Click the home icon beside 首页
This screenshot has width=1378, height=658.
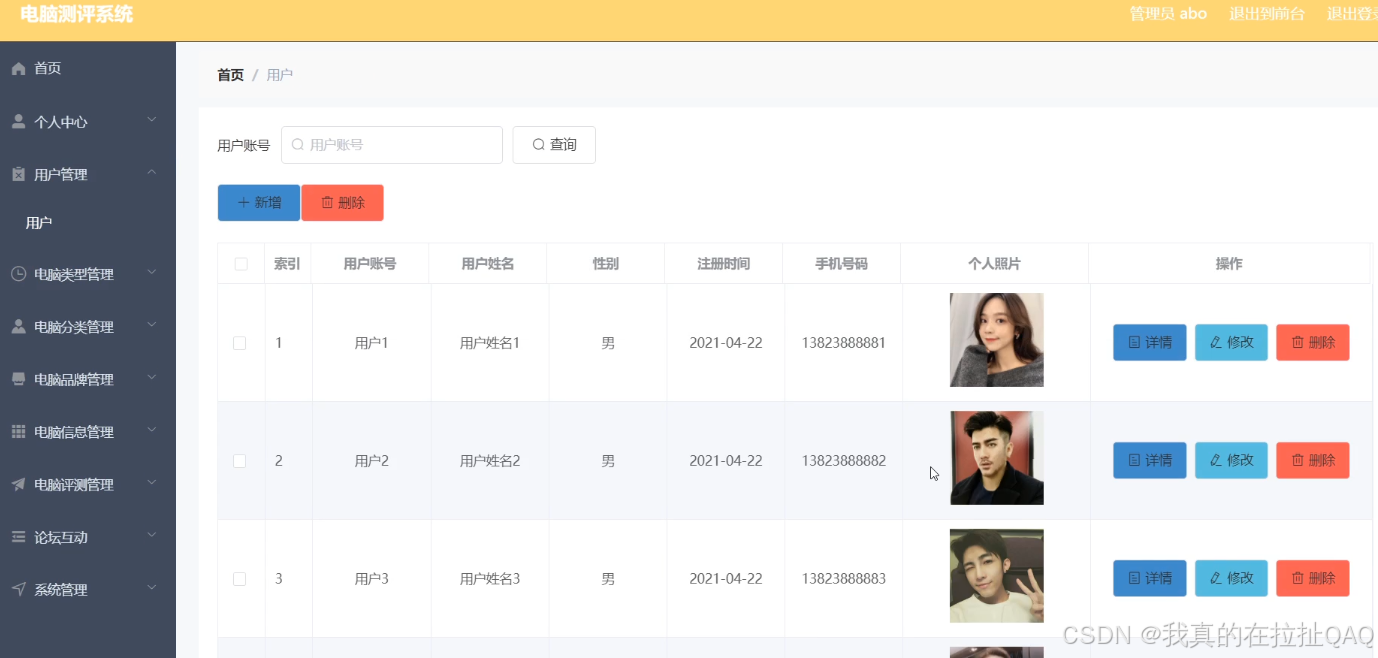[x=18, y=69]
